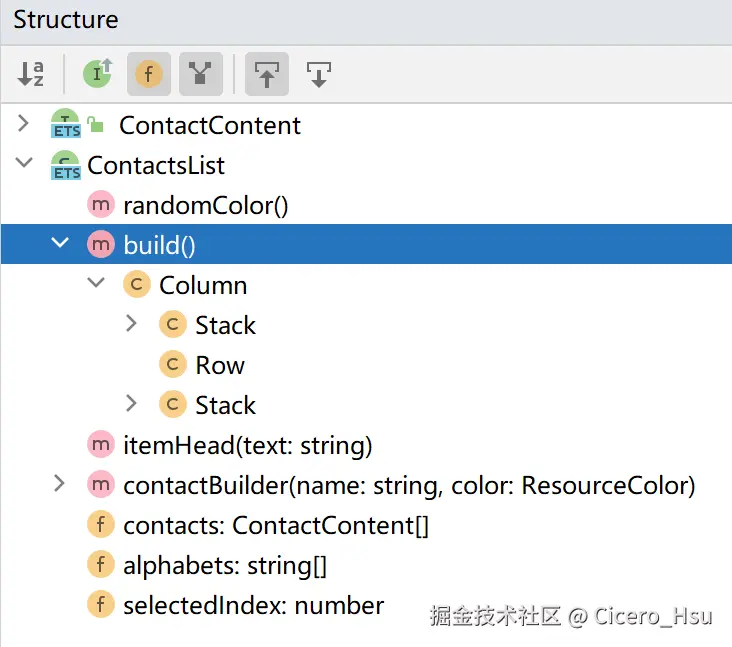Click the Row component icon

point(173,365)
